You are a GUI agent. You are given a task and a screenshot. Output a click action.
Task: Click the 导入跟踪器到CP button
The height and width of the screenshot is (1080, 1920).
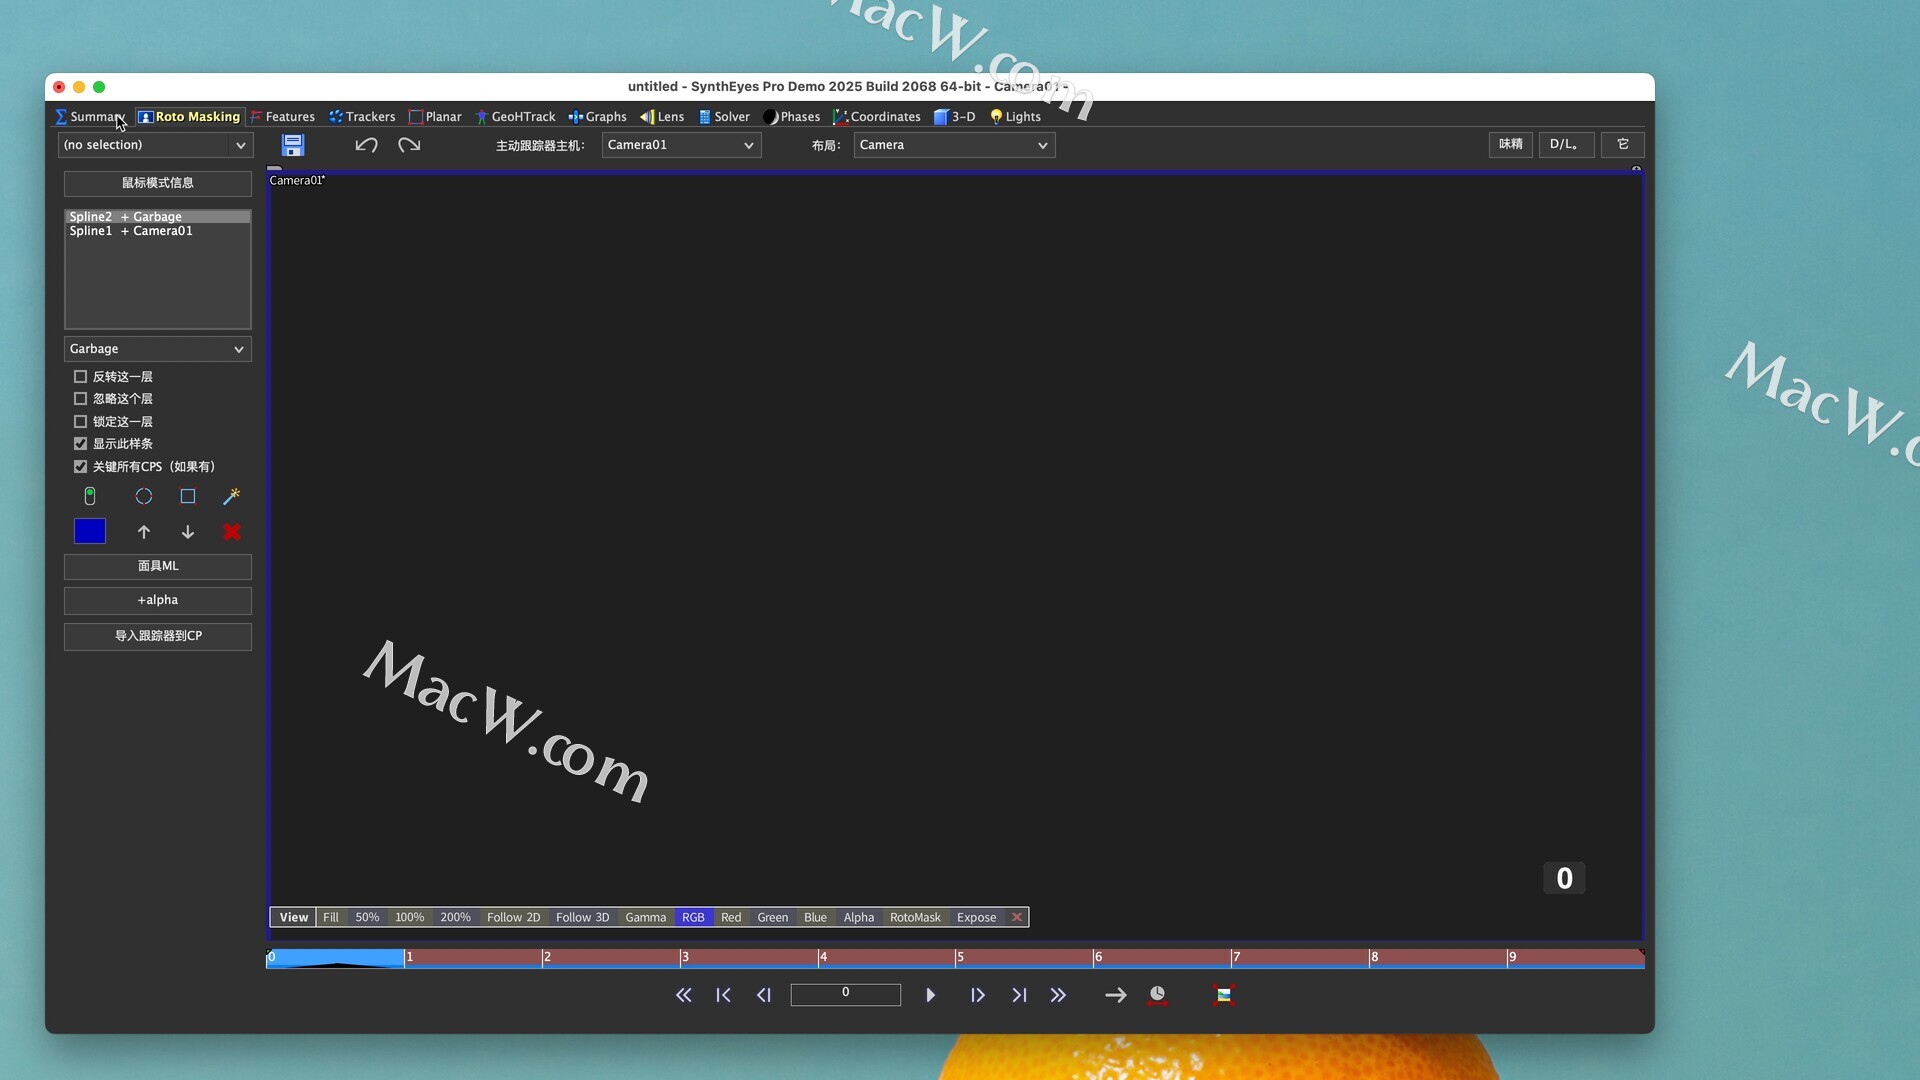pos(158,636)
